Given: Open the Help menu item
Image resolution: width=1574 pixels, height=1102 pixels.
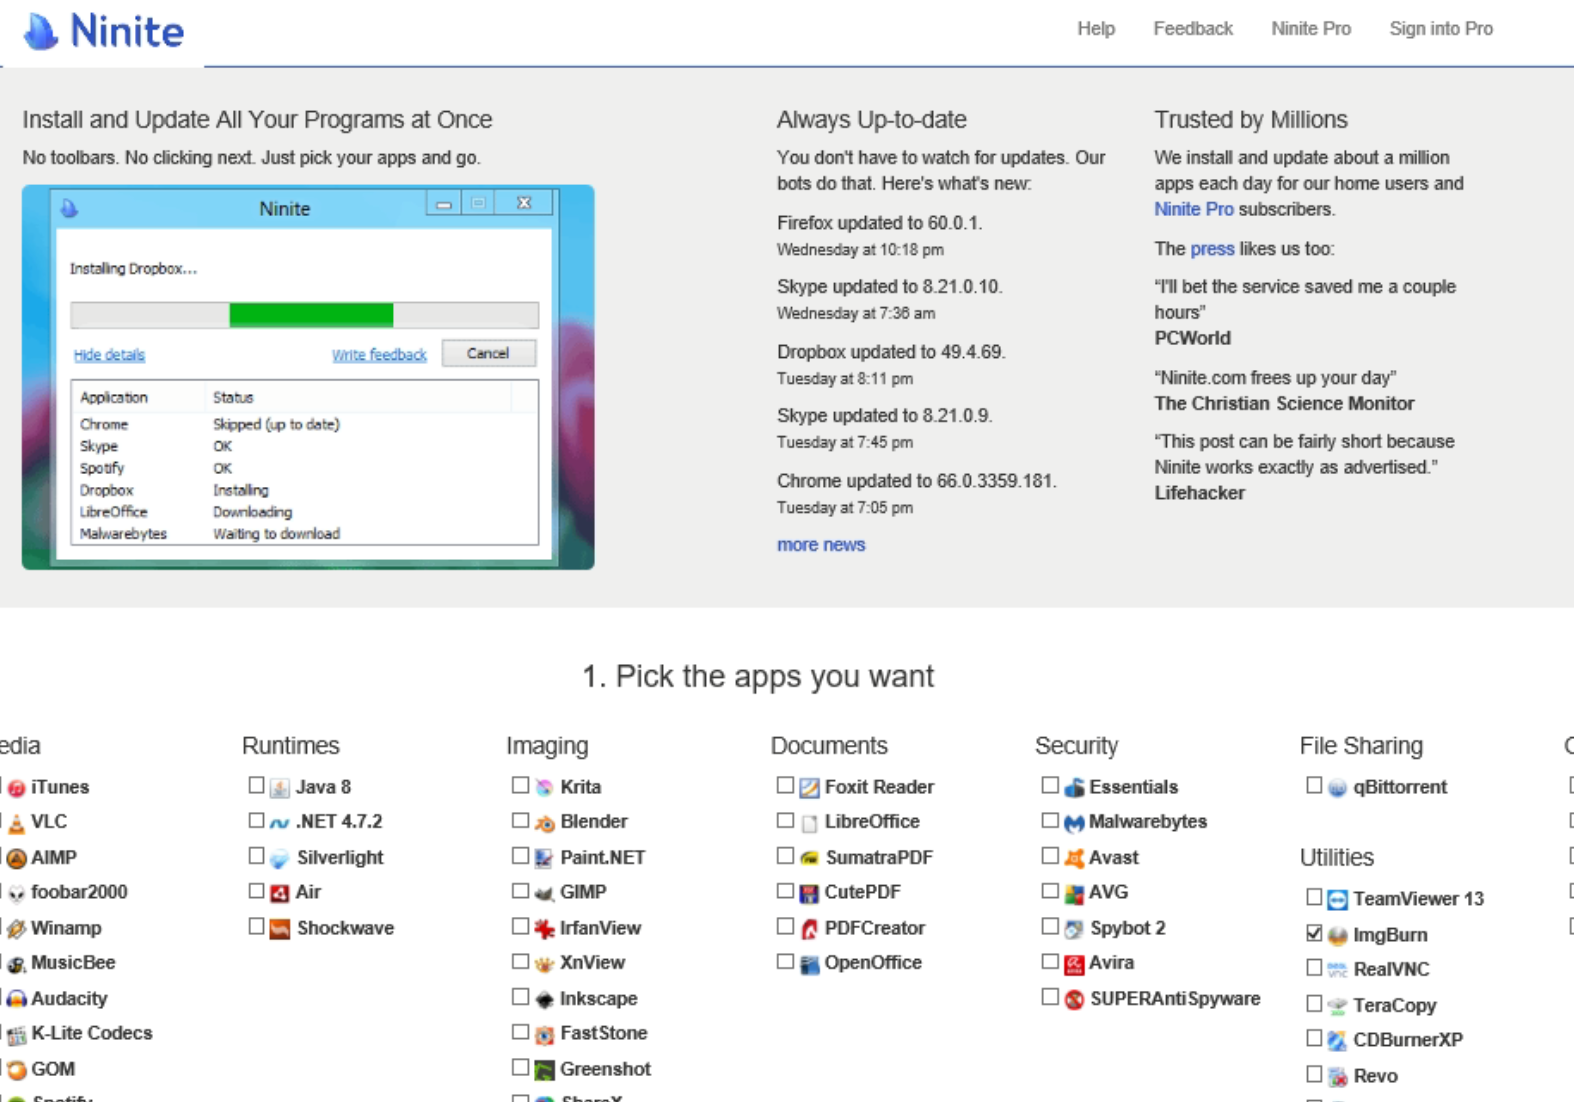Looking at the screenshot, I should tap(1095, 29).
